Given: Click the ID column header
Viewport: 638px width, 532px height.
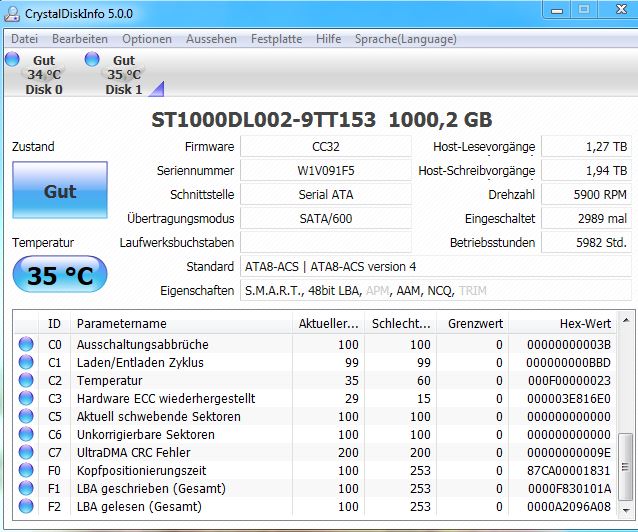Looking at the screenshot, I should (54, 323).
